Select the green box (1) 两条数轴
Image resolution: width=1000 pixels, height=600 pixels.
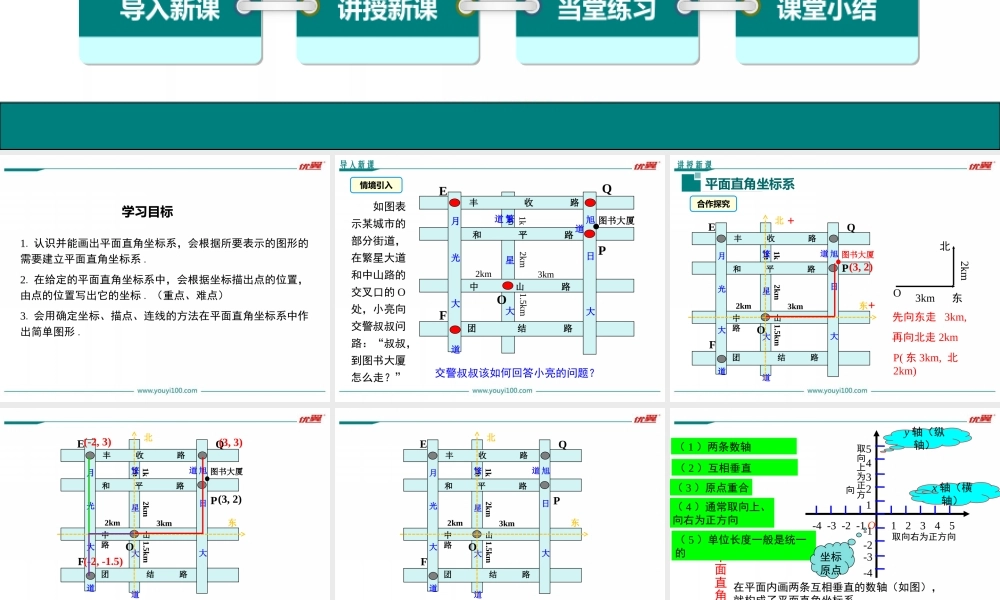click(734, 446)
